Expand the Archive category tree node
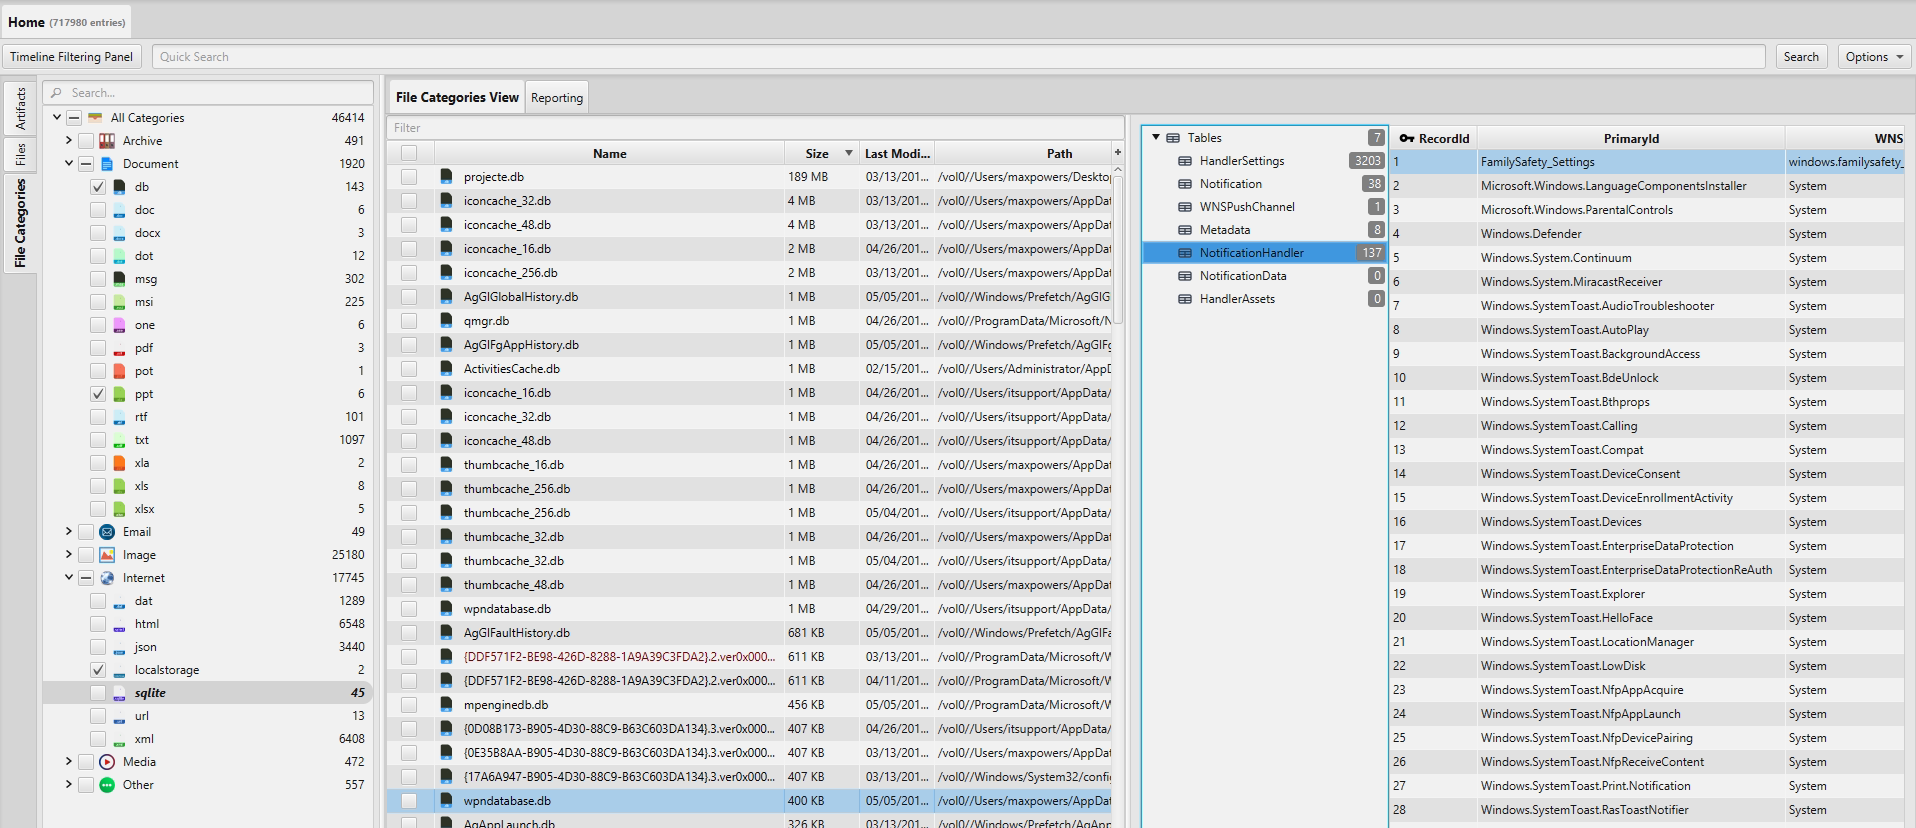The image size is (1916, 828). click(68, 141)
